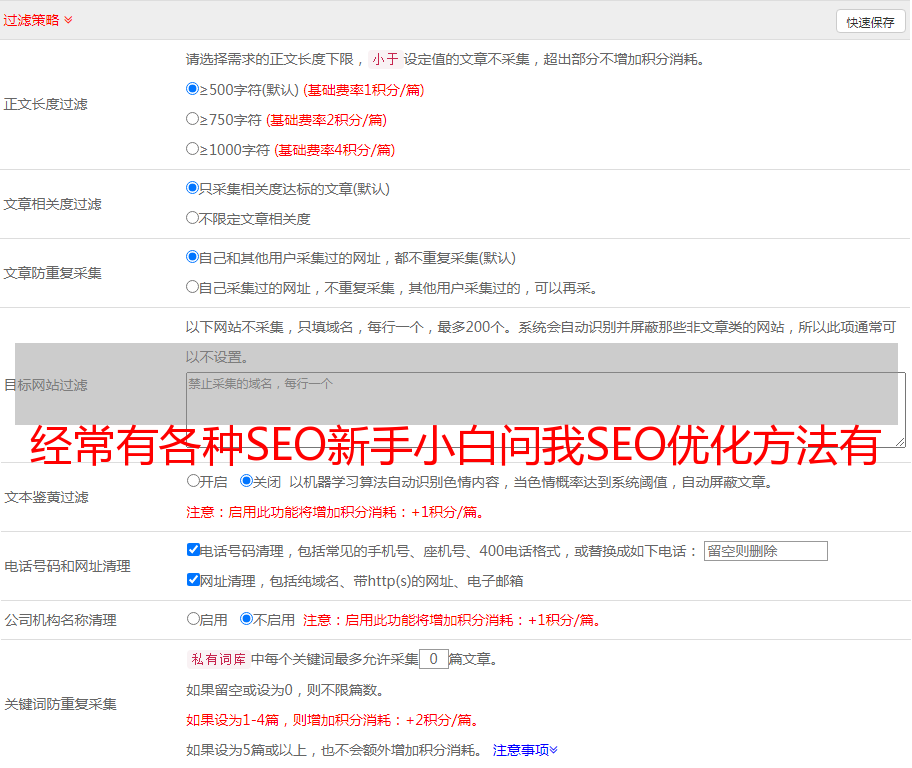The width and height of the screenshot is (912, 768).
Task: Click the 快速保存 button
Action: coord(870,22)
